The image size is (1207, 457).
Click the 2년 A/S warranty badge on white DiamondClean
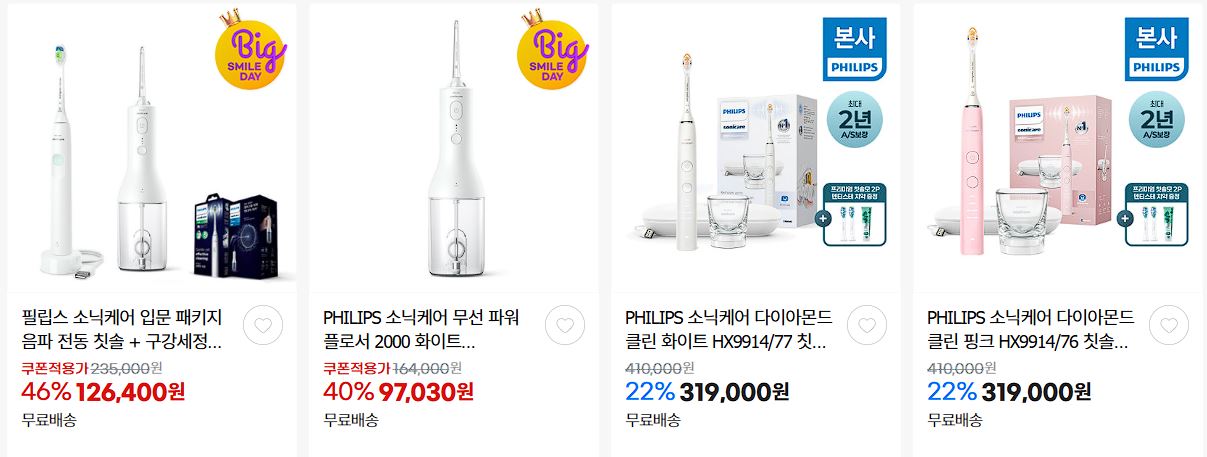(x=855, y=120)
